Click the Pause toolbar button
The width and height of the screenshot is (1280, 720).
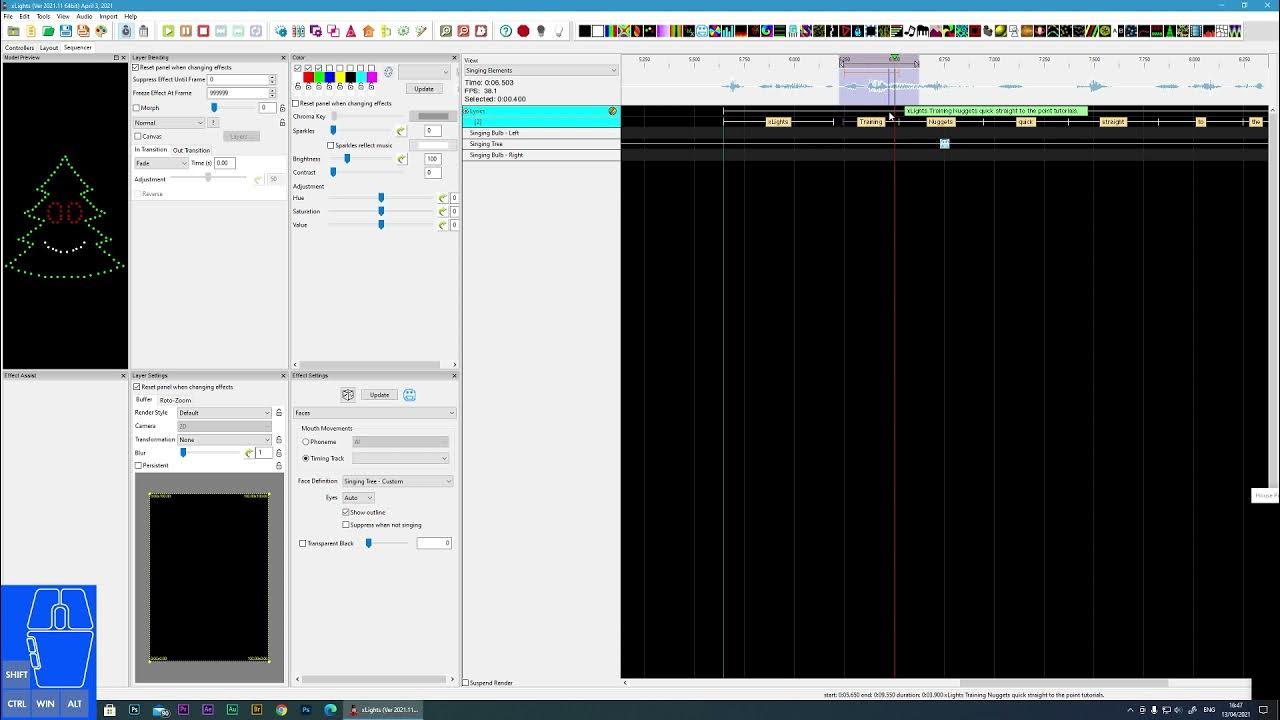click(x=186, y=31)
